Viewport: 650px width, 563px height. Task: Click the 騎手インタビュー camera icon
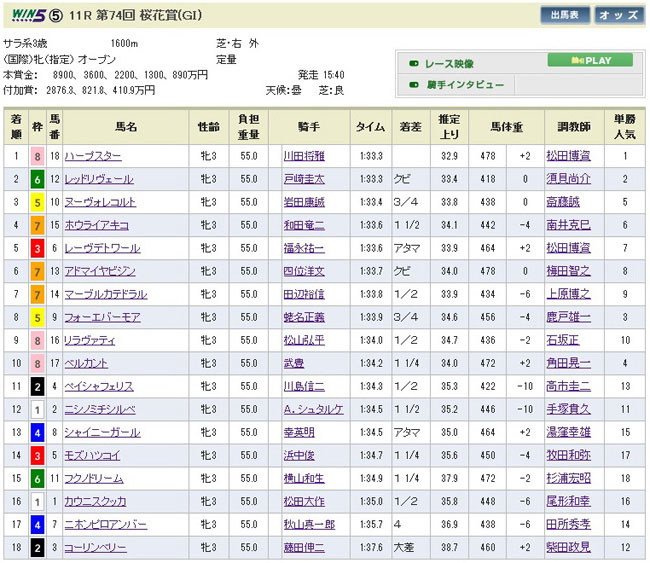(x=414, y=85)
